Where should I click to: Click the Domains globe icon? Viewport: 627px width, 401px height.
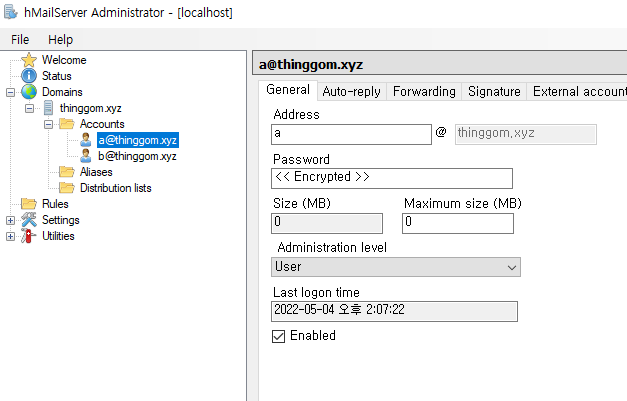pyautogui.click(x=29, y=92)
